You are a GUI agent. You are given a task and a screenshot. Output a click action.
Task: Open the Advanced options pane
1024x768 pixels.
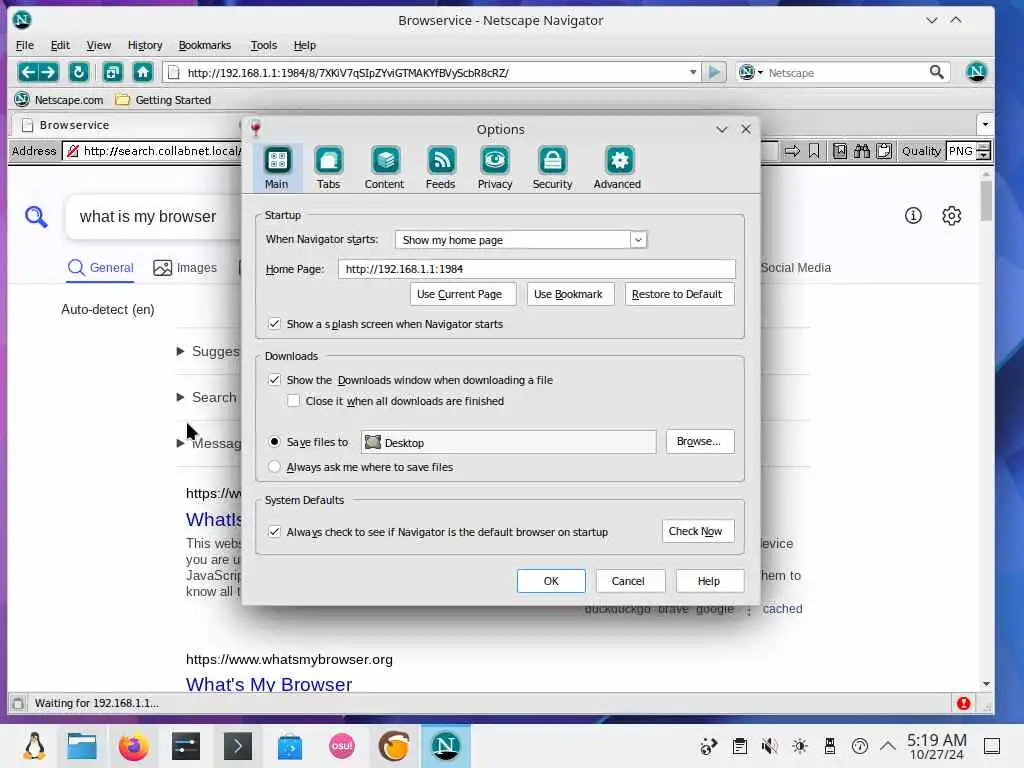coord(617,168)
